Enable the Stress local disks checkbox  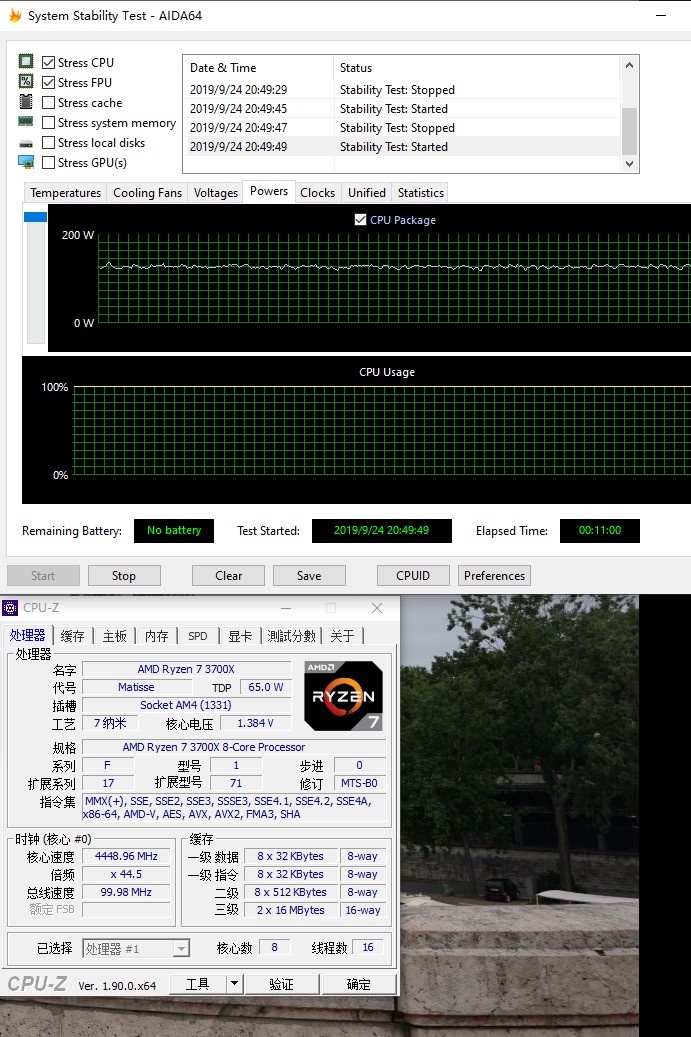click(x=48, y=142)
